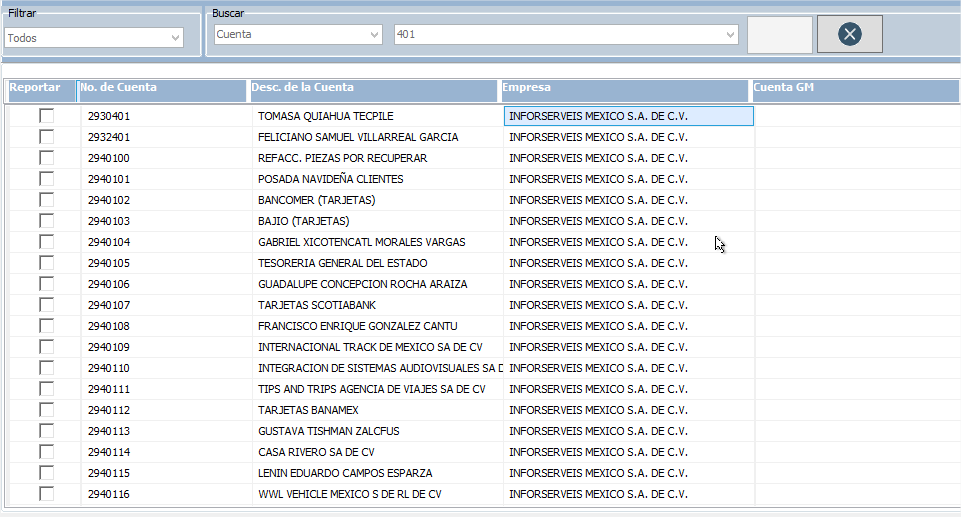The height and width of the screenshot is (517, 961).
Task: Enable Reportar for account 2940103
Action: [x=46, y=221]
